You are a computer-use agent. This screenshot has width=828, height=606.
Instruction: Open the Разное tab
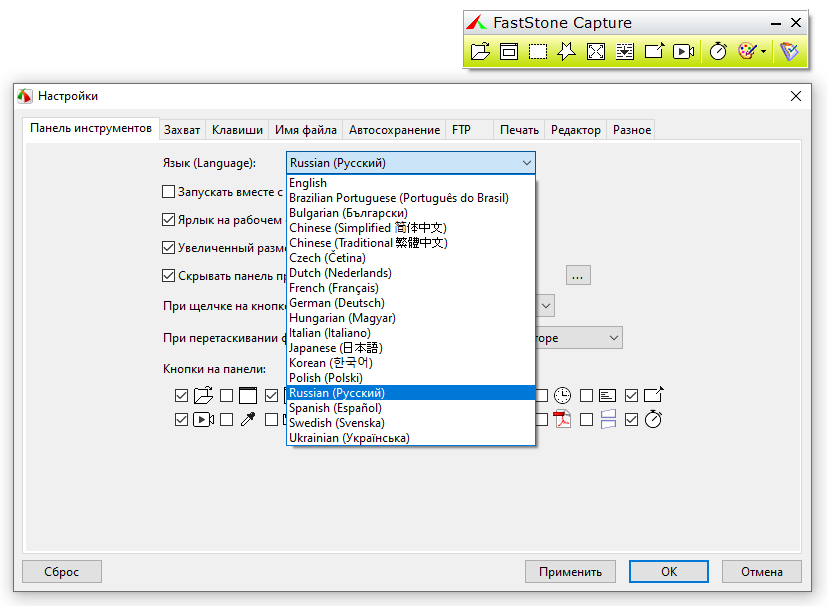[x=632, y=130]
